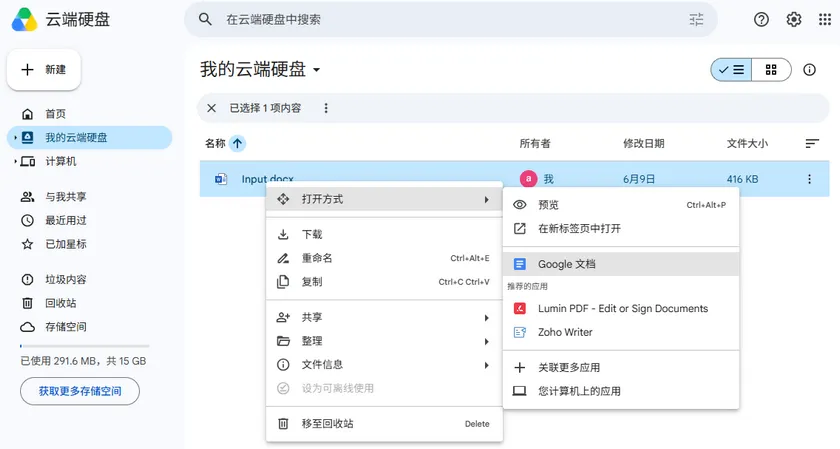Click the 已加星标 star icon
Screen dimensions: 840x449
coord(27,244)
